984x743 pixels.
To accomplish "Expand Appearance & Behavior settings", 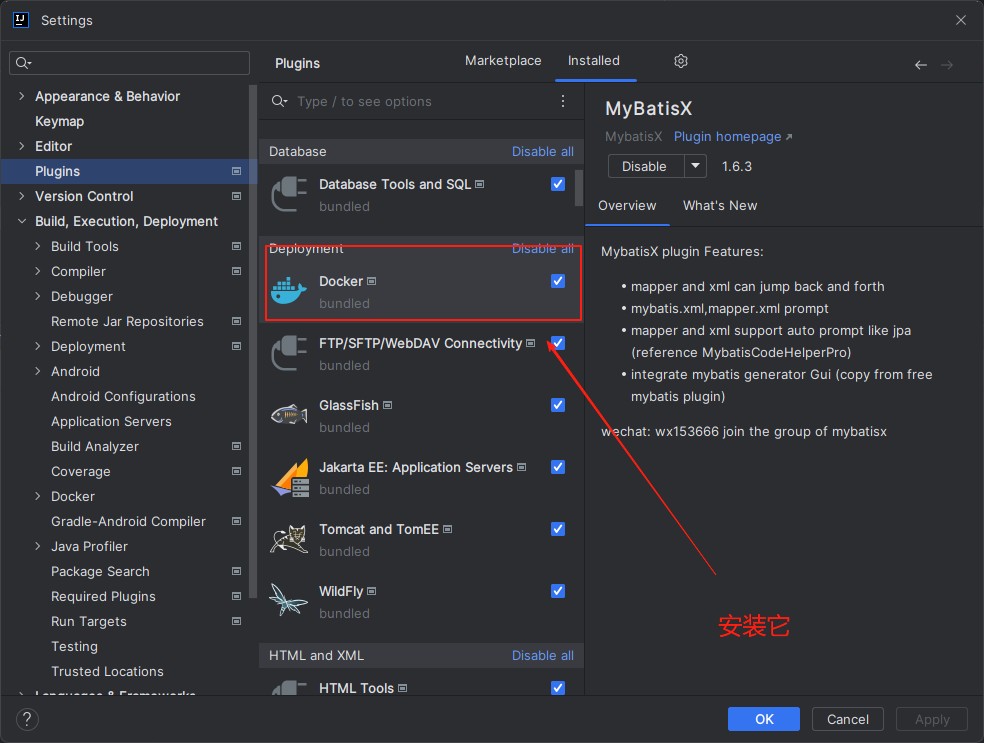I will point(22,96).
